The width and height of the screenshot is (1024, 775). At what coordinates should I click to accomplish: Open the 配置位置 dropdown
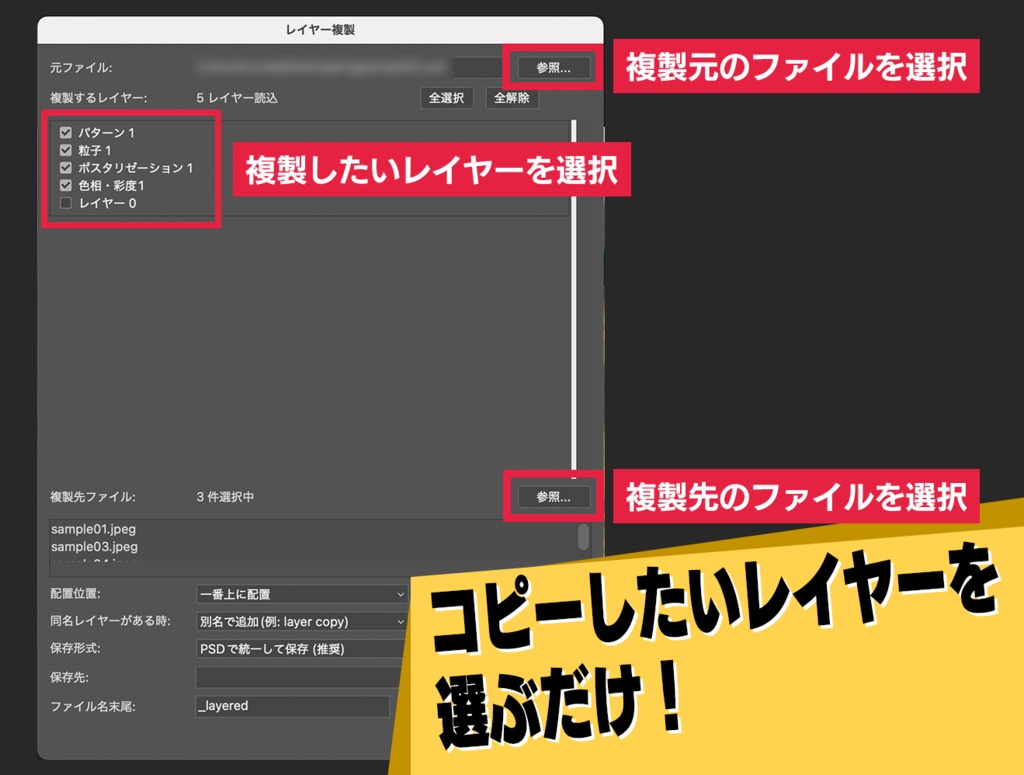coord(302,594)
